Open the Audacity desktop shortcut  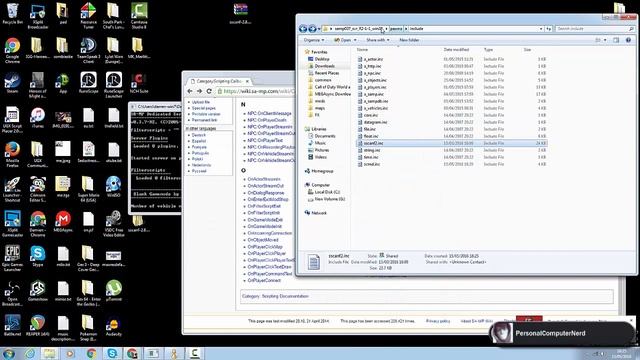pos(113,326)
